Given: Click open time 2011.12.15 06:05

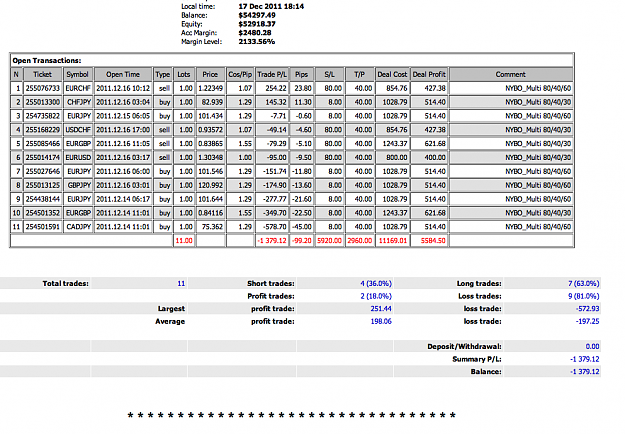Looking at the screenshot, I should (123, 116).
